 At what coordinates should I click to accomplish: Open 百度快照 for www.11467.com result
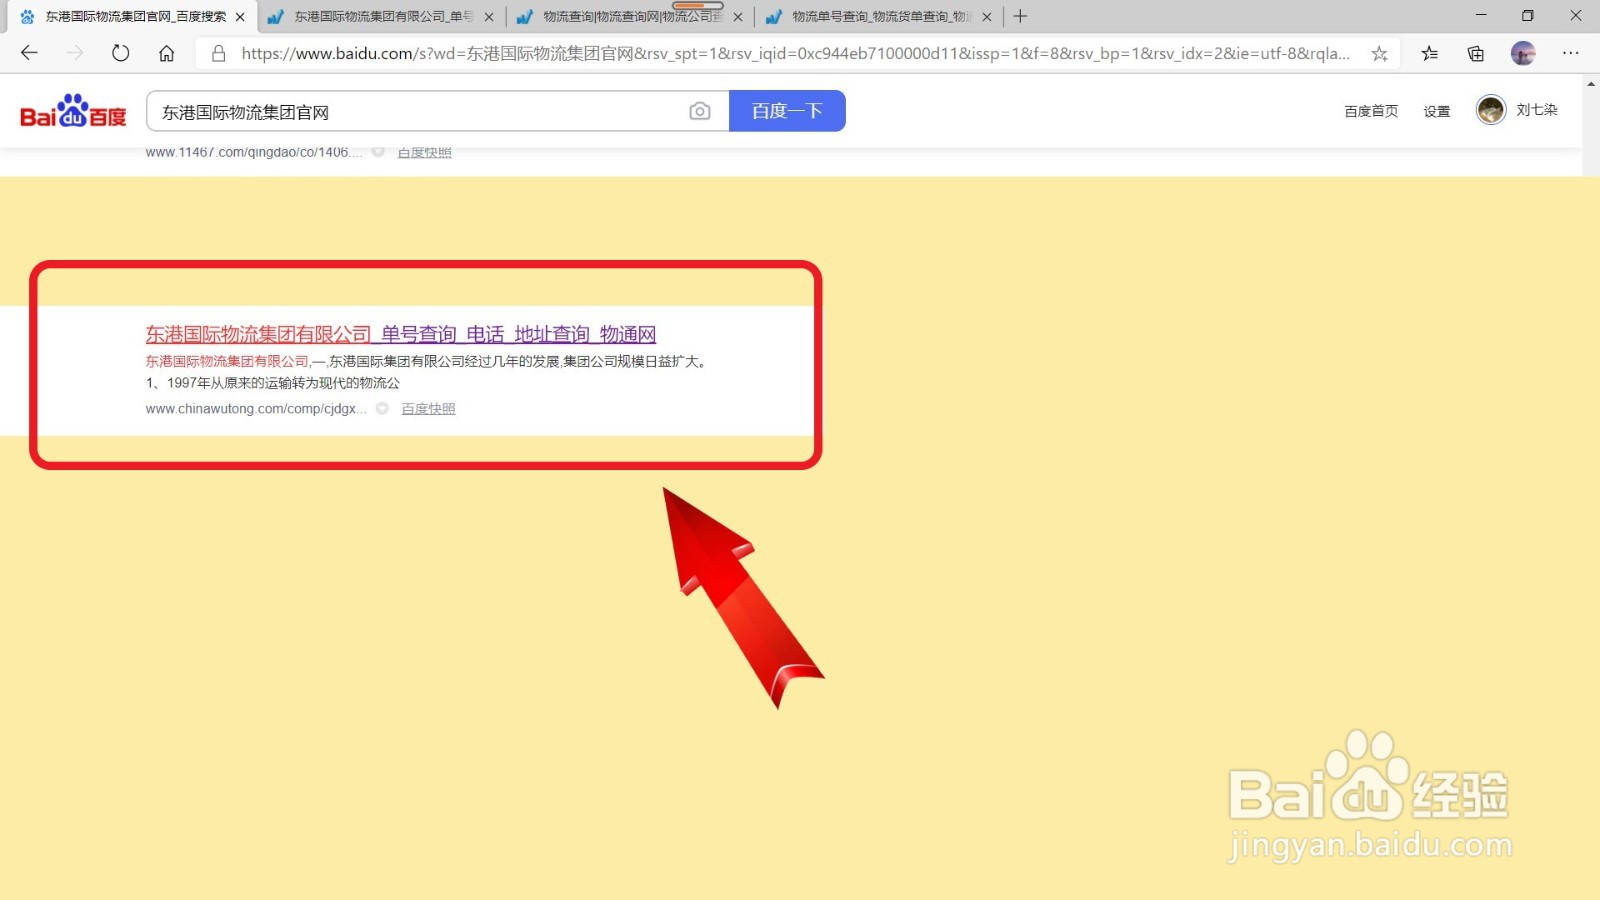tap(424, 153)
